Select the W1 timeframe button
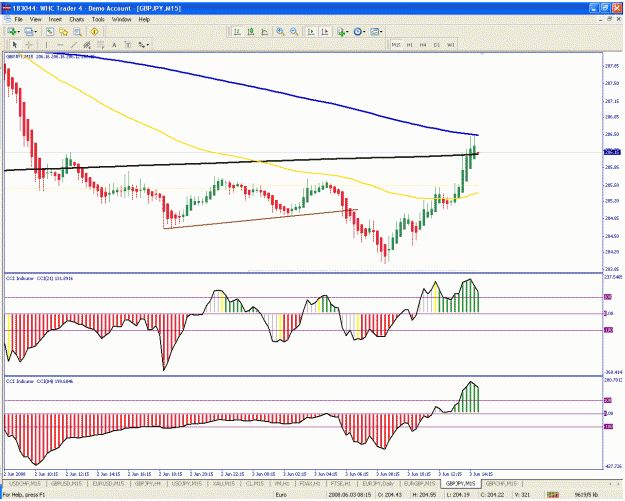 451,45
